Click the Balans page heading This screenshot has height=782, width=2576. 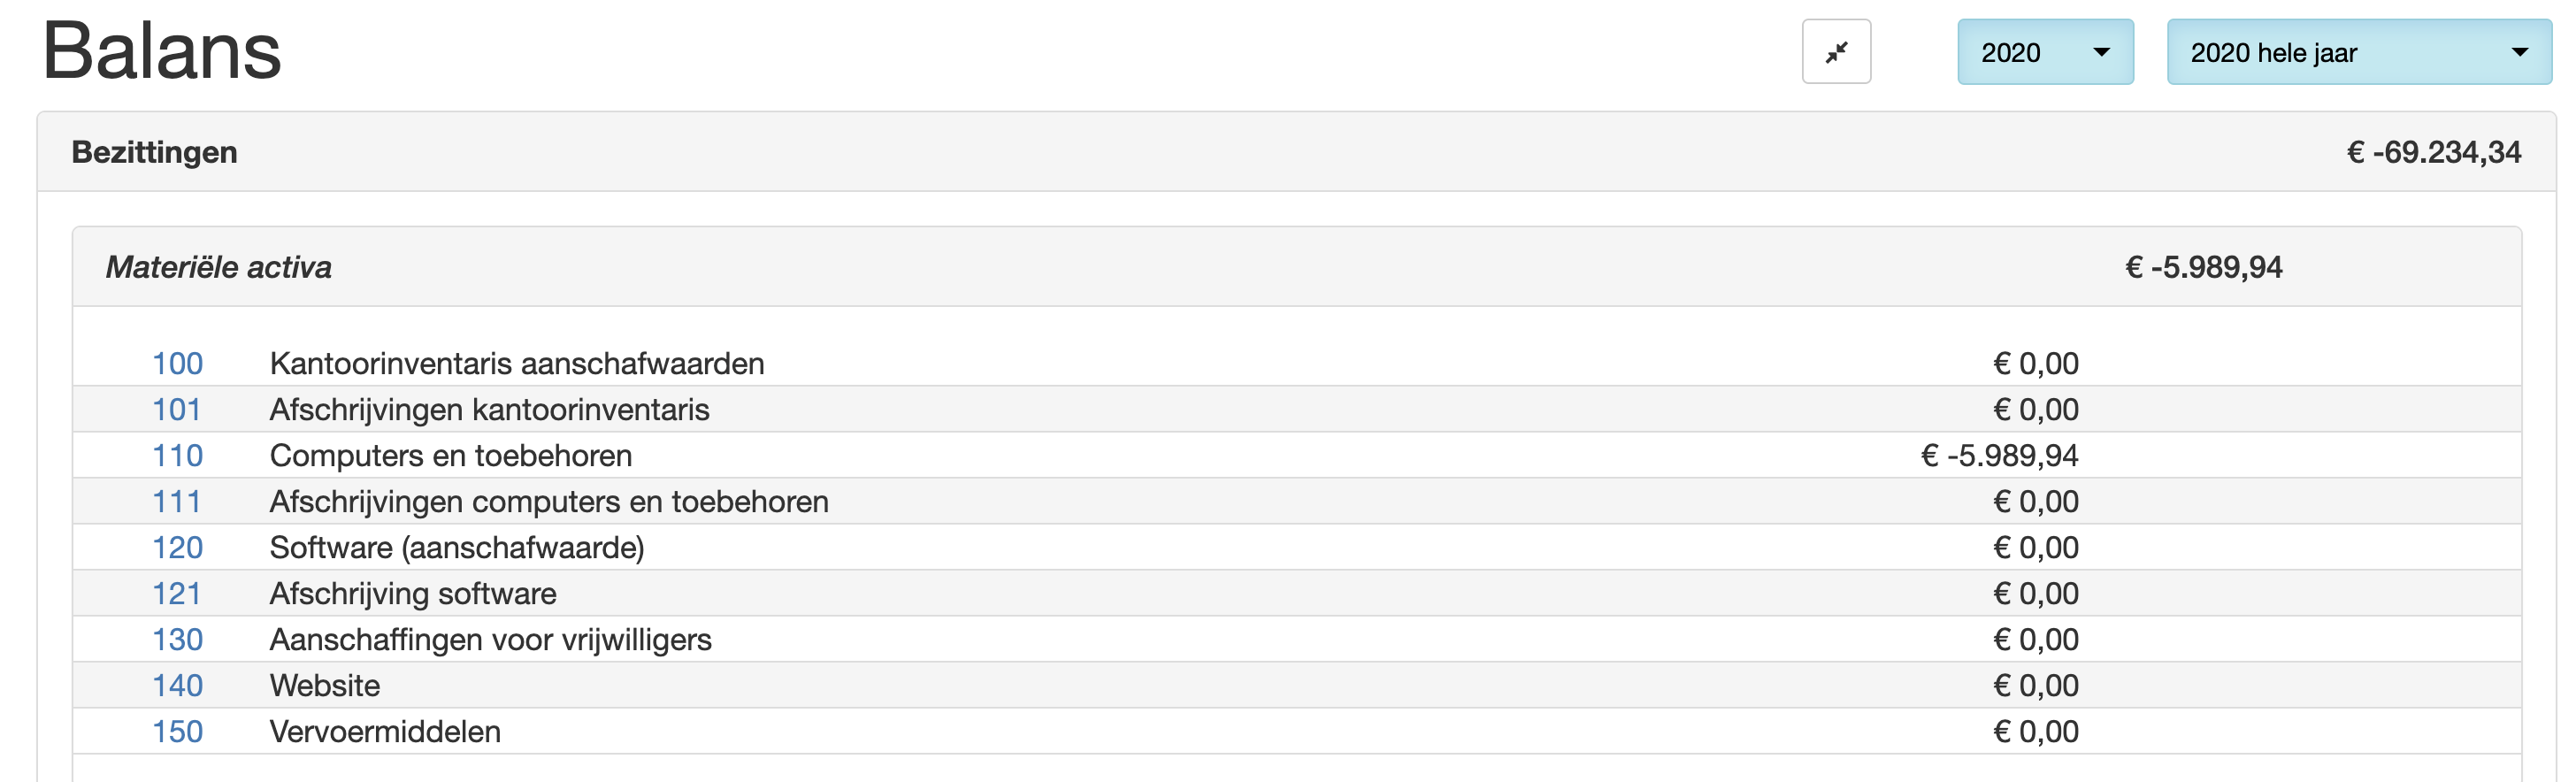pyautogui.click(x=162, y=50)
